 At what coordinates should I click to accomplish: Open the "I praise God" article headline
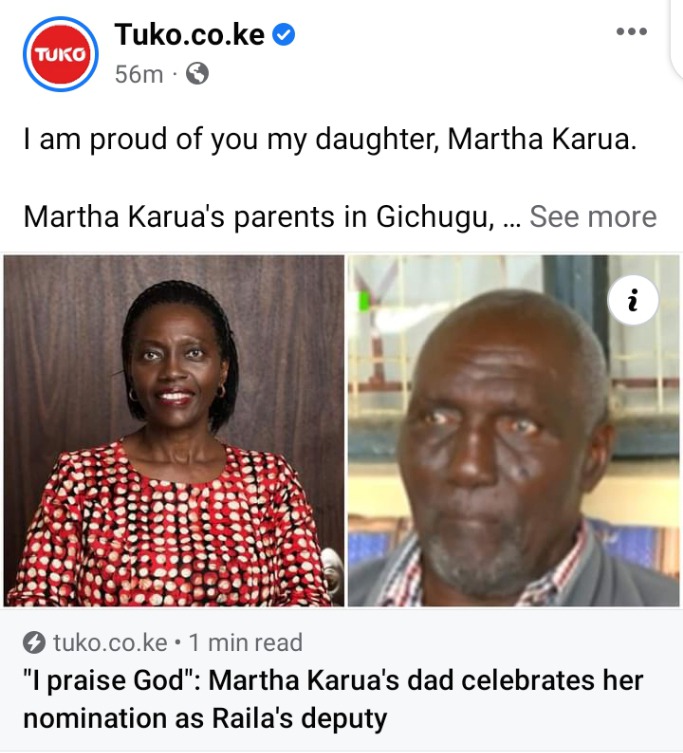click(x=333, y=699)
